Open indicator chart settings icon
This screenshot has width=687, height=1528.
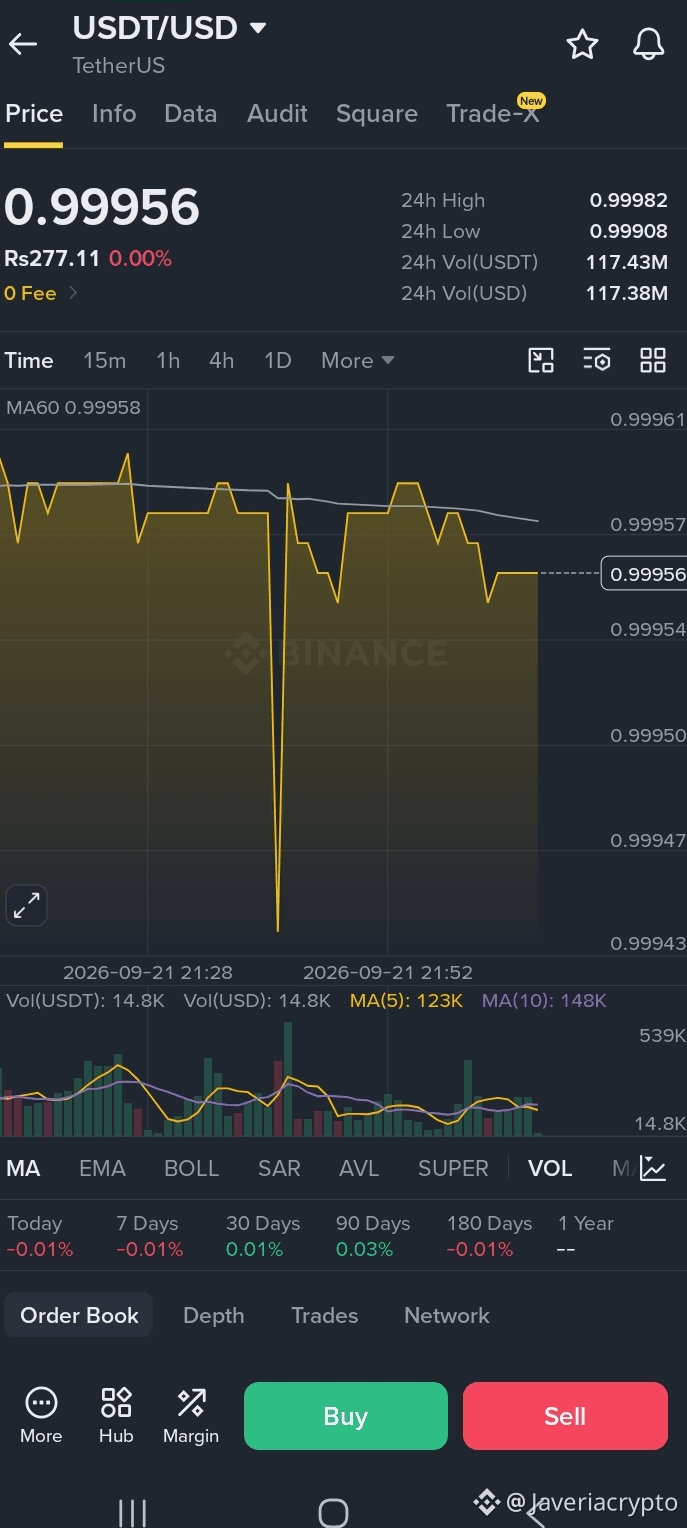[653, 1168]
